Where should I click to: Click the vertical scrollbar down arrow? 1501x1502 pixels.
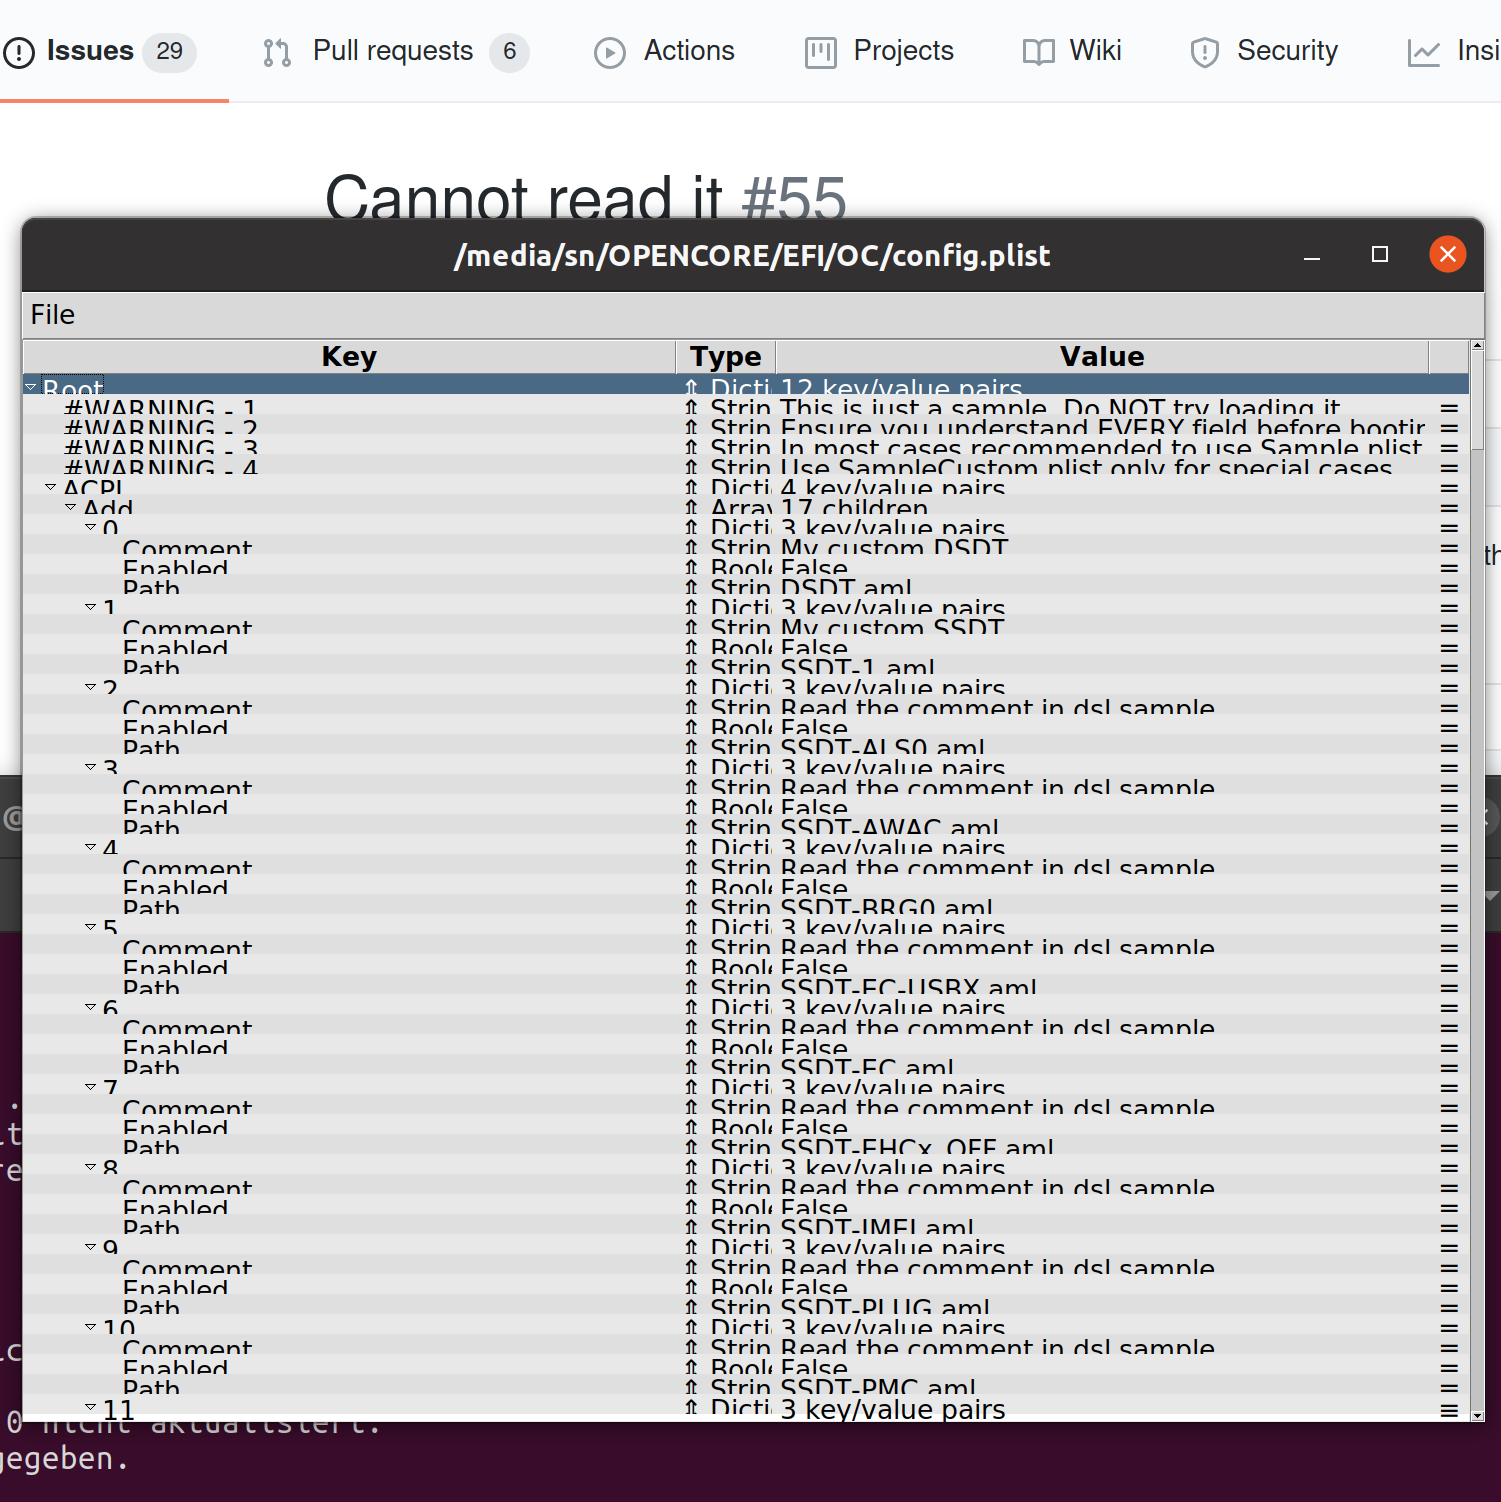pyautogui.click(x=1479, y=1415)
